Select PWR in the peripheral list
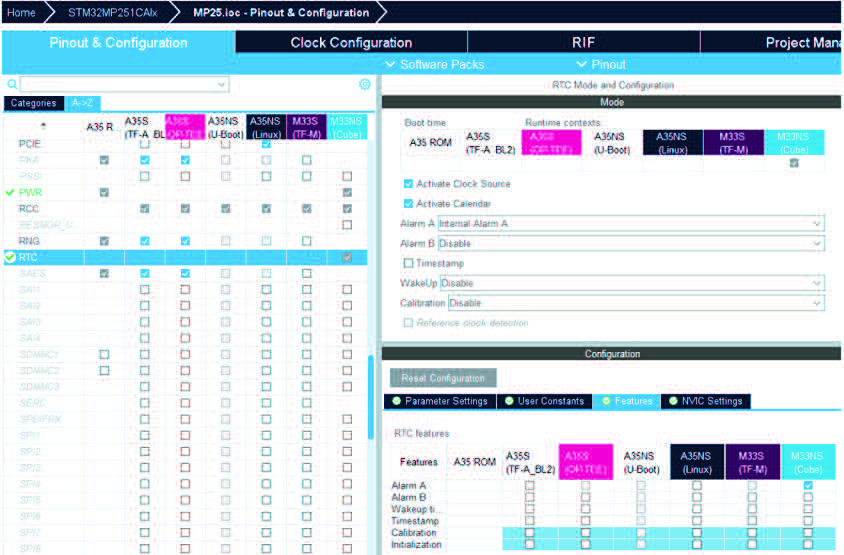This screenshot has height=555, width=844. coord(30,192)
